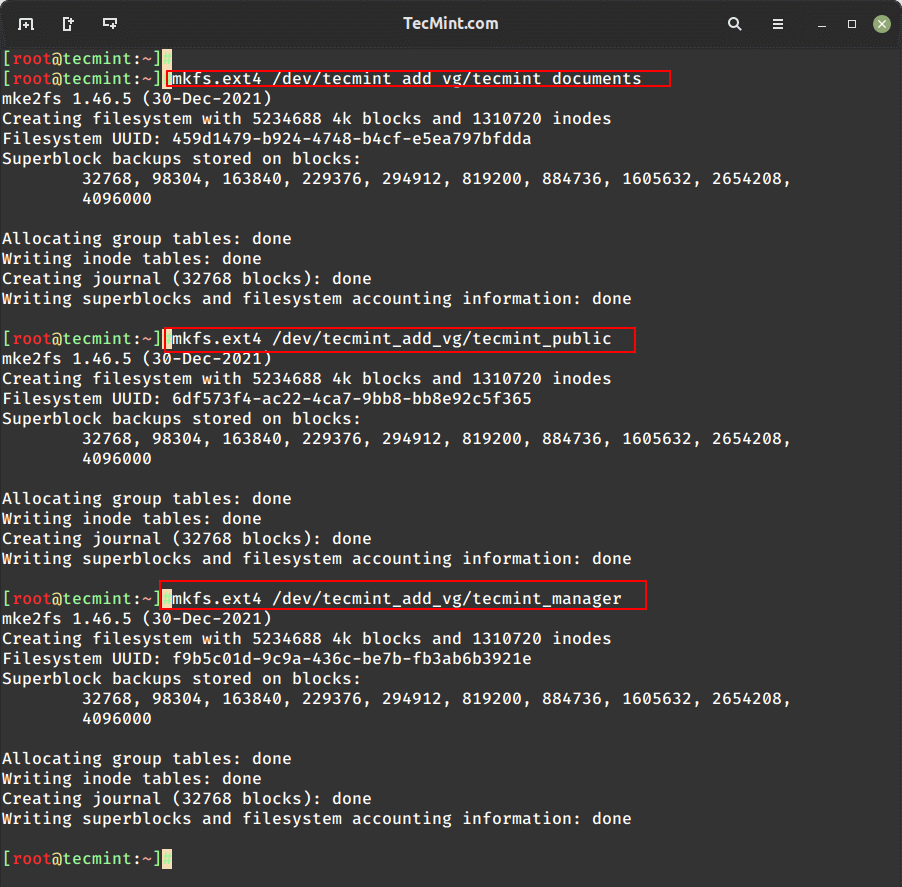The width and height of the screenshot is (902, 887).
Task: Open the hamburger menu
Action: (778, 23)
